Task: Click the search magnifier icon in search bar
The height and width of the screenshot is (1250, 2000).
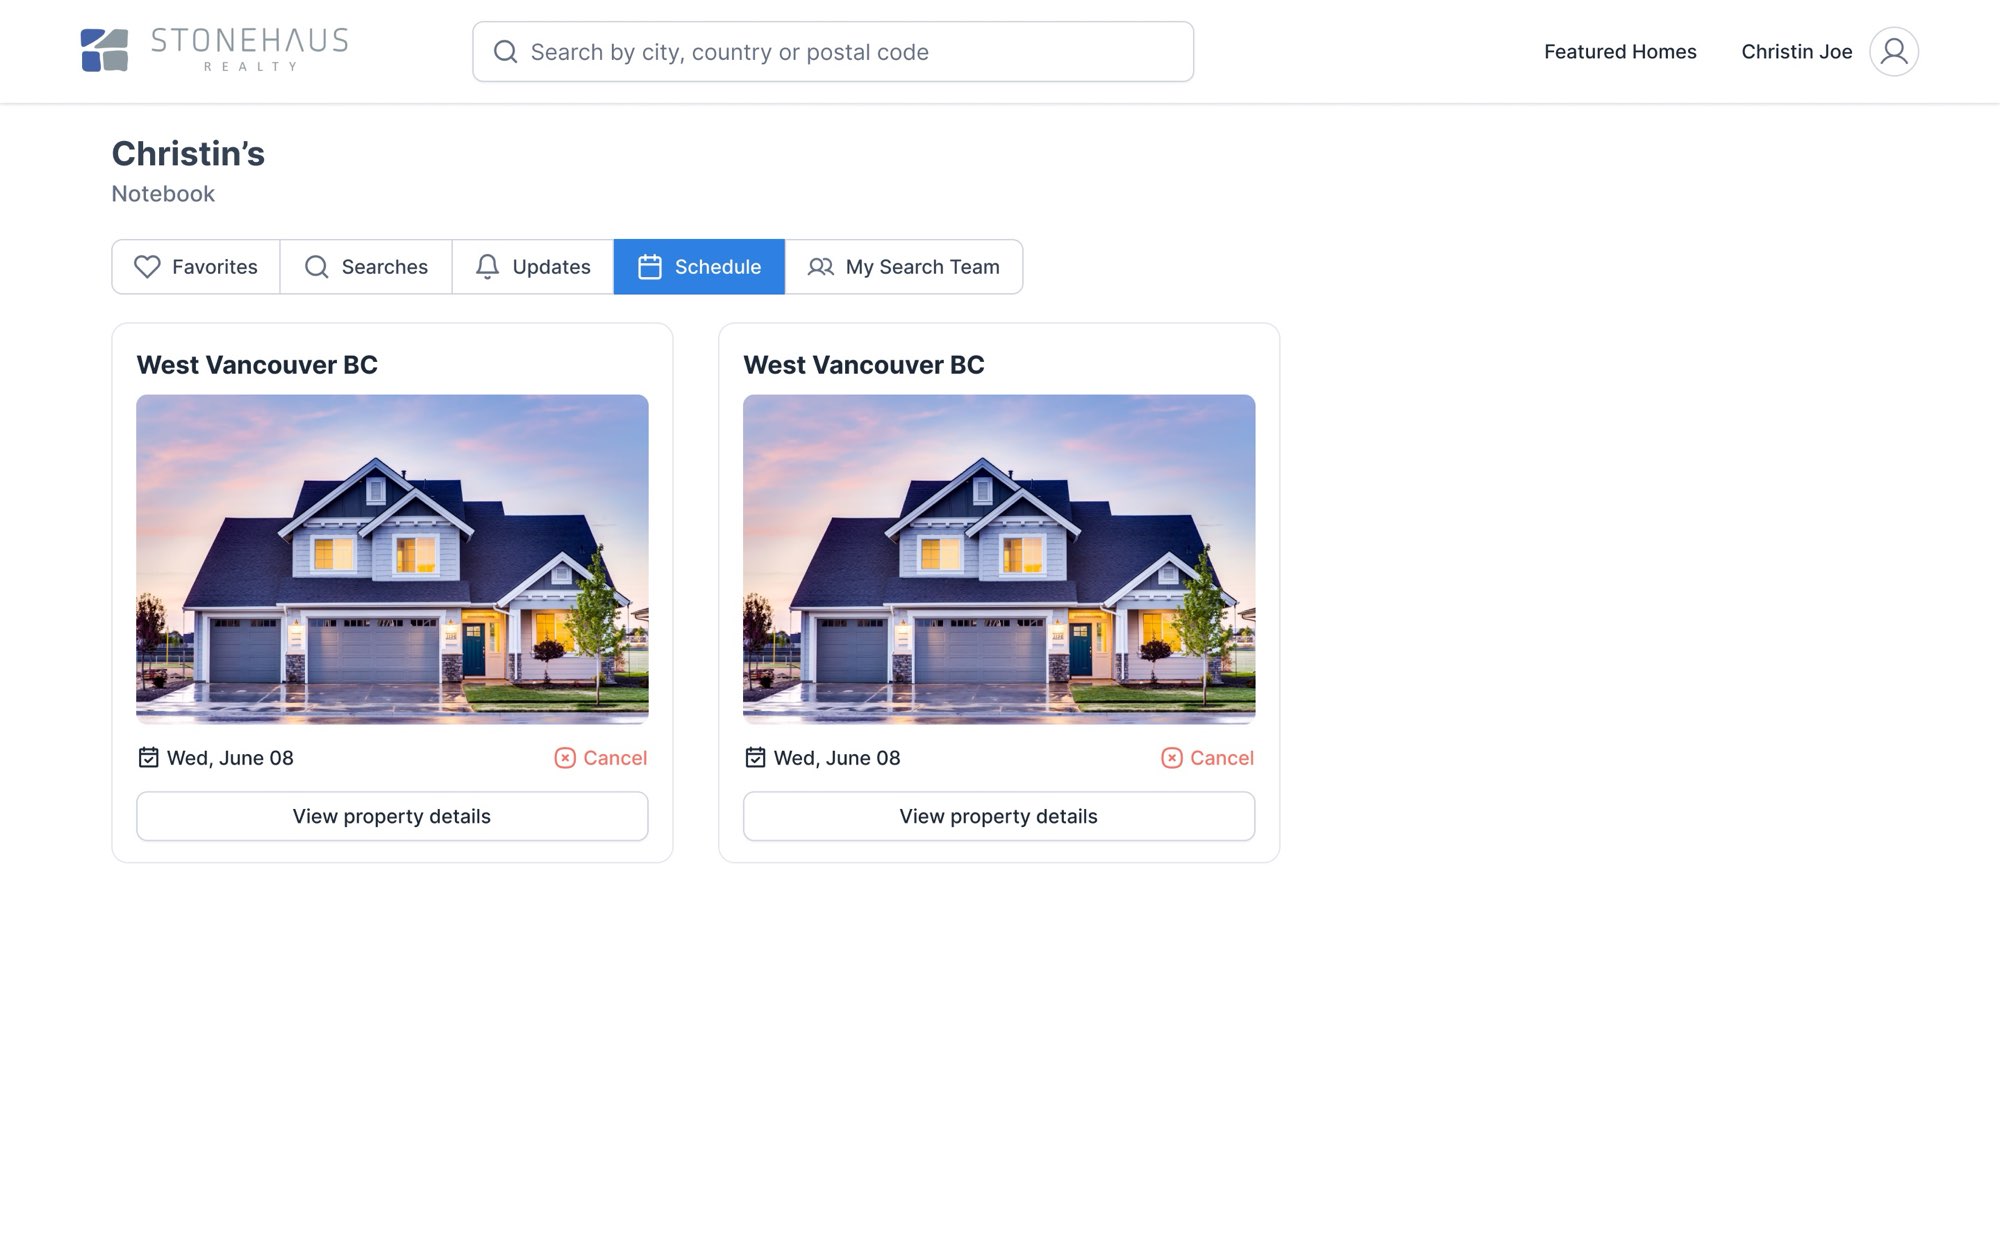Action: (506, 52)
